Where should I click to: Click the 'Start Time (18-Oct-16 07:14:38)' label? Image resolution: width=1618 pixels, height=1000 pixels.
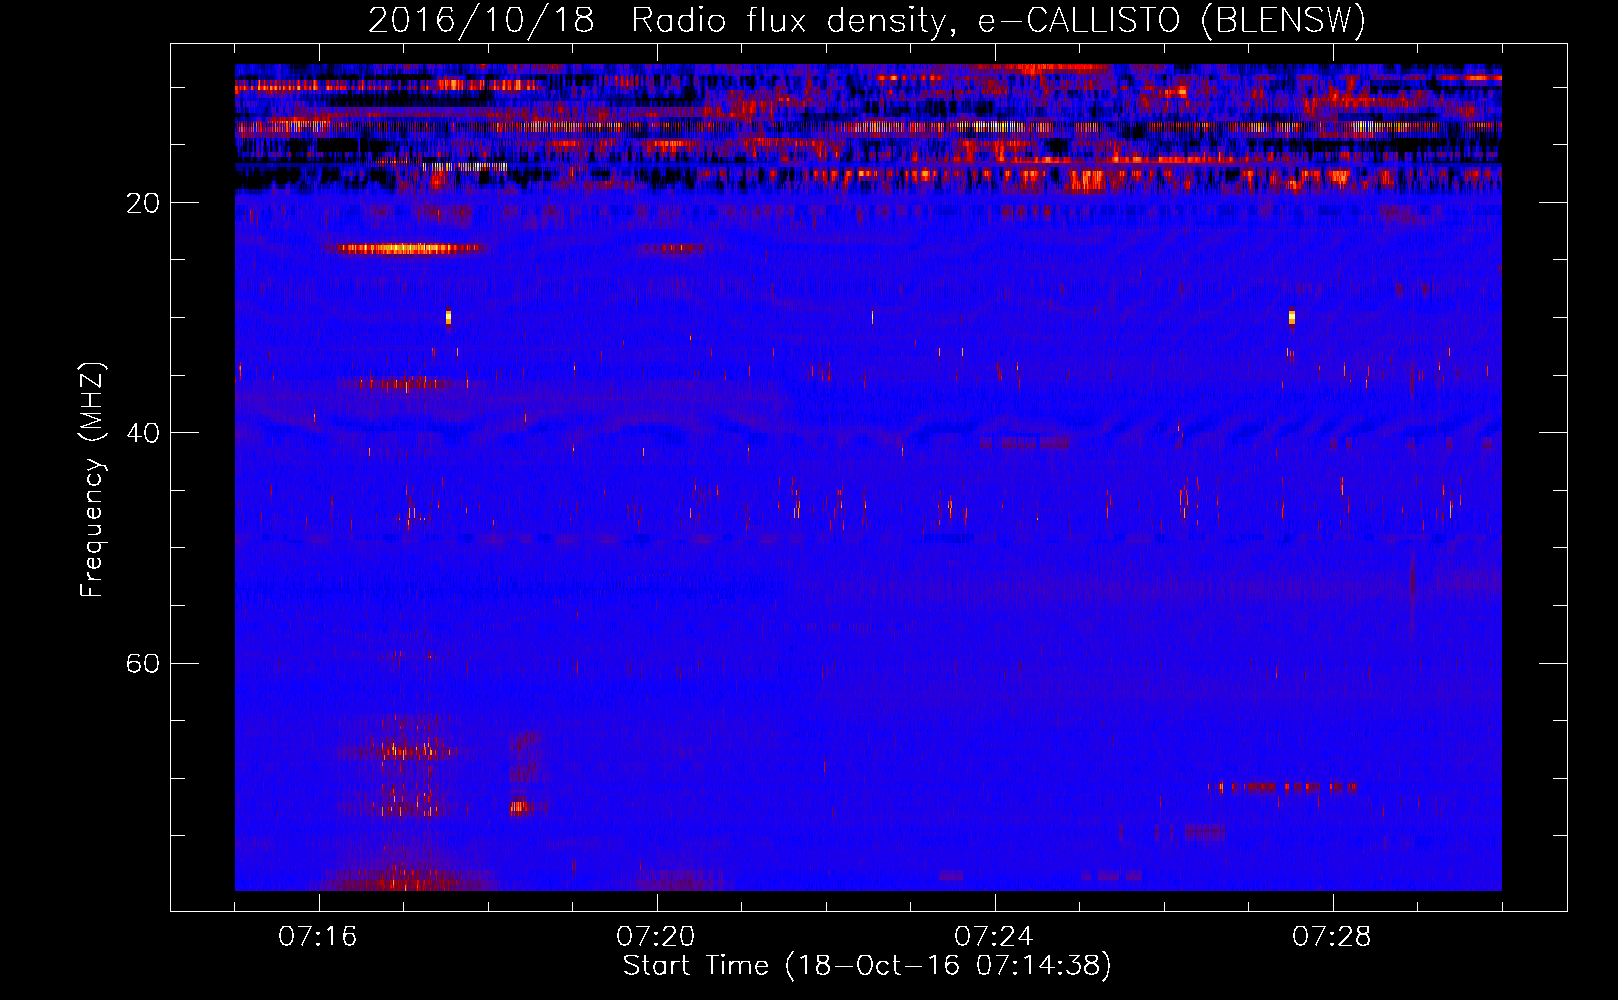(x=867, y=966)
